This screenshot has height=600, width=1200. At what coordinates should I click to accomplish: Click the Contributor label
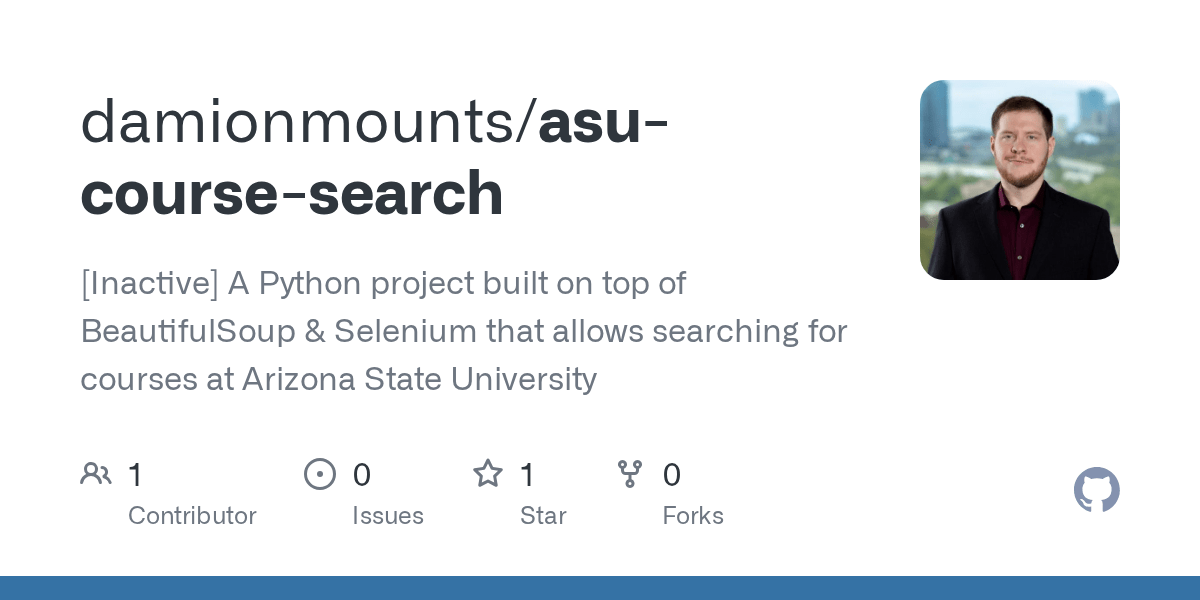pyautogui.click(x=192, y=516)
